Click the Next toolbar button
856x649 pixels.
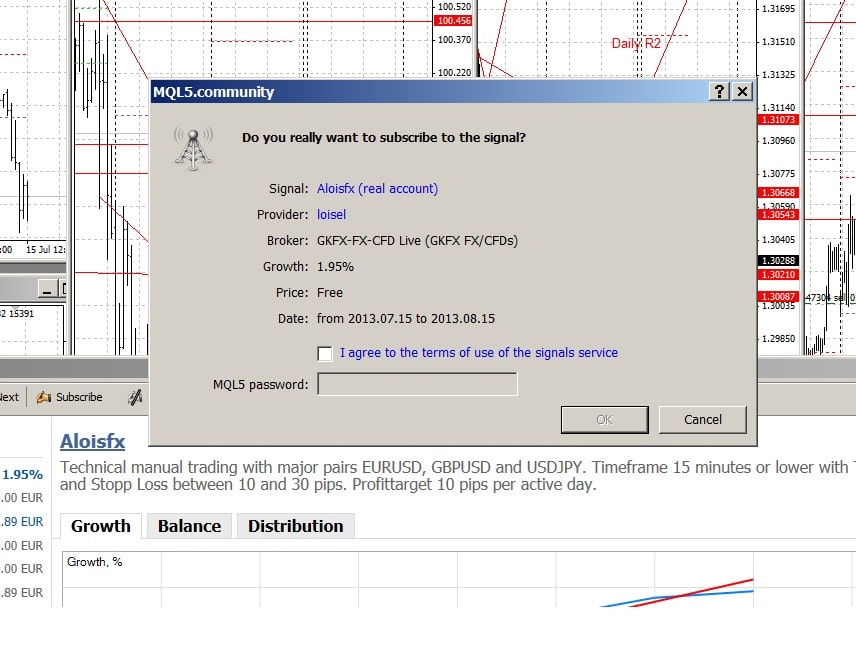pyautogui.click(x=8, y=397)
